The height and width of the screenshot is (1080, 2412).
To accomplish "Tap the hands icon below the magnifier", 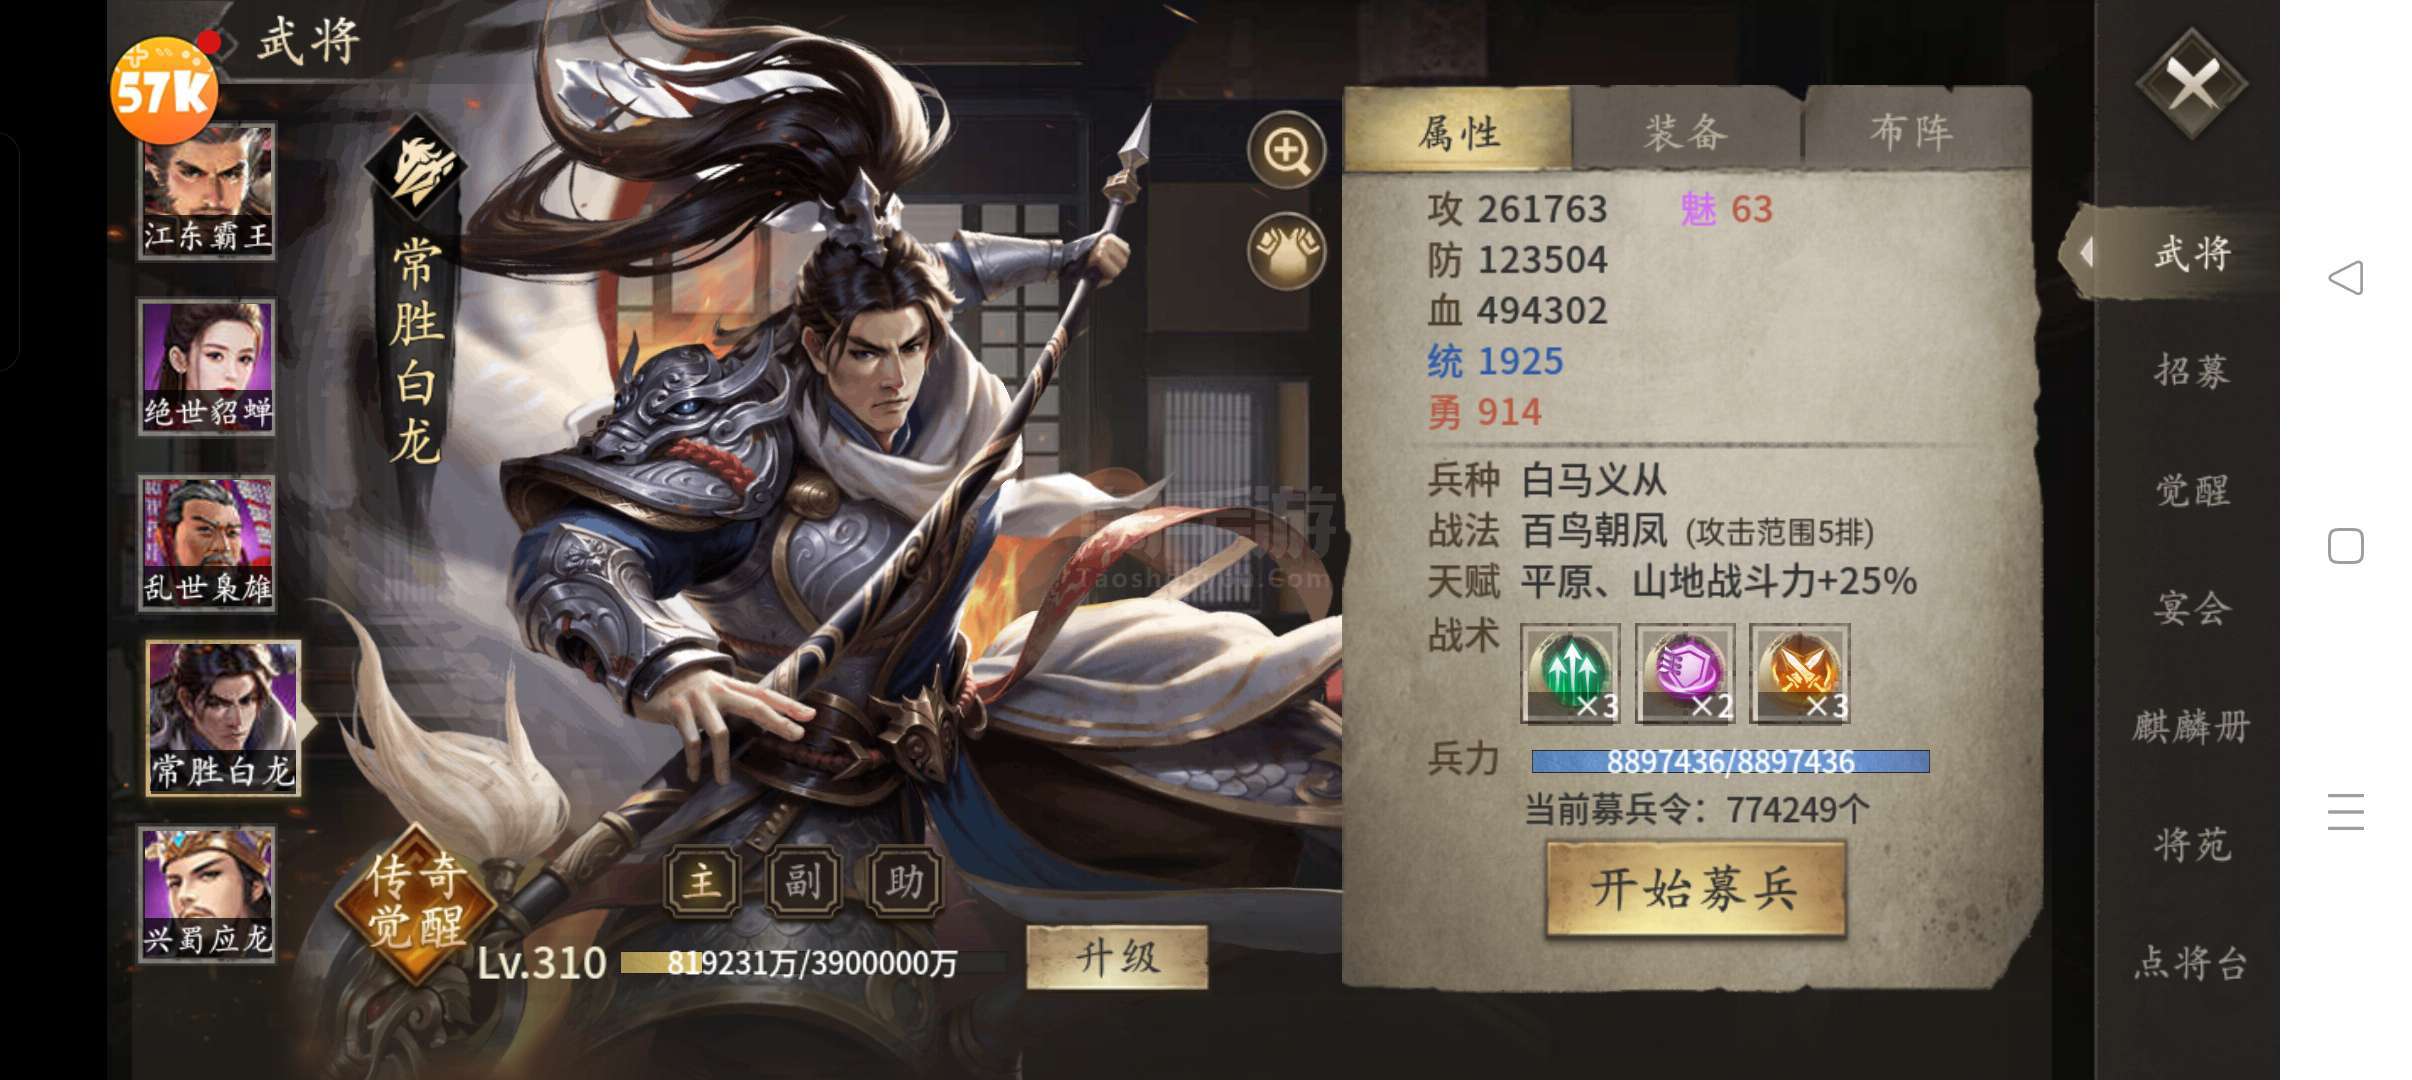I will pos(1287,252).
